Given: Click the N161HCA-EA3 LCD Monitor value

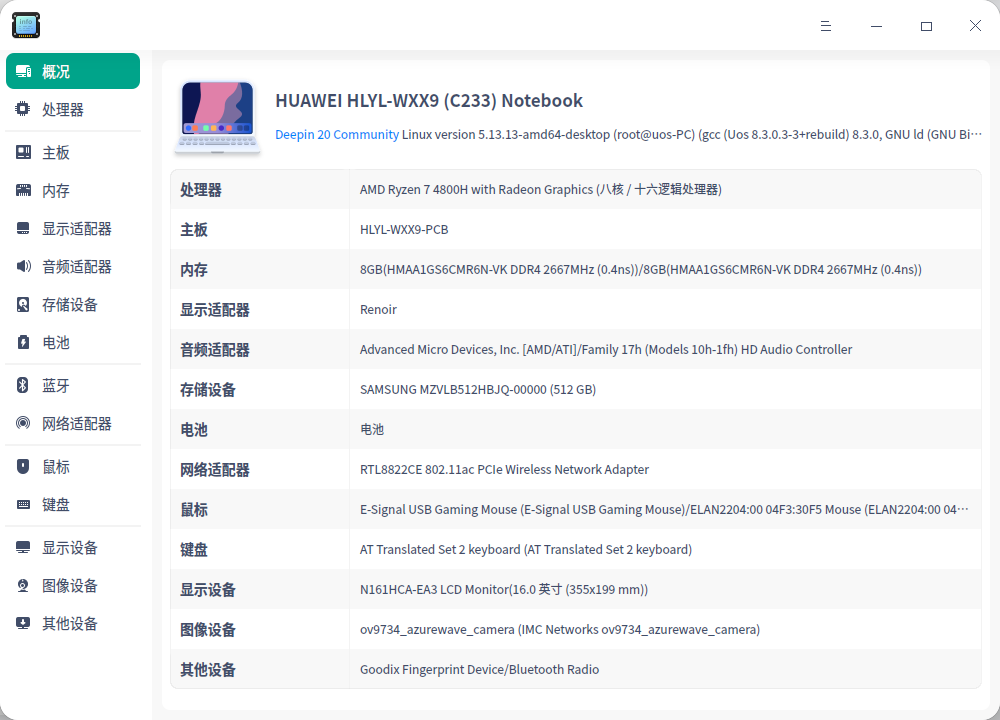Looking at the screenshot, I should tap(503, 589).
